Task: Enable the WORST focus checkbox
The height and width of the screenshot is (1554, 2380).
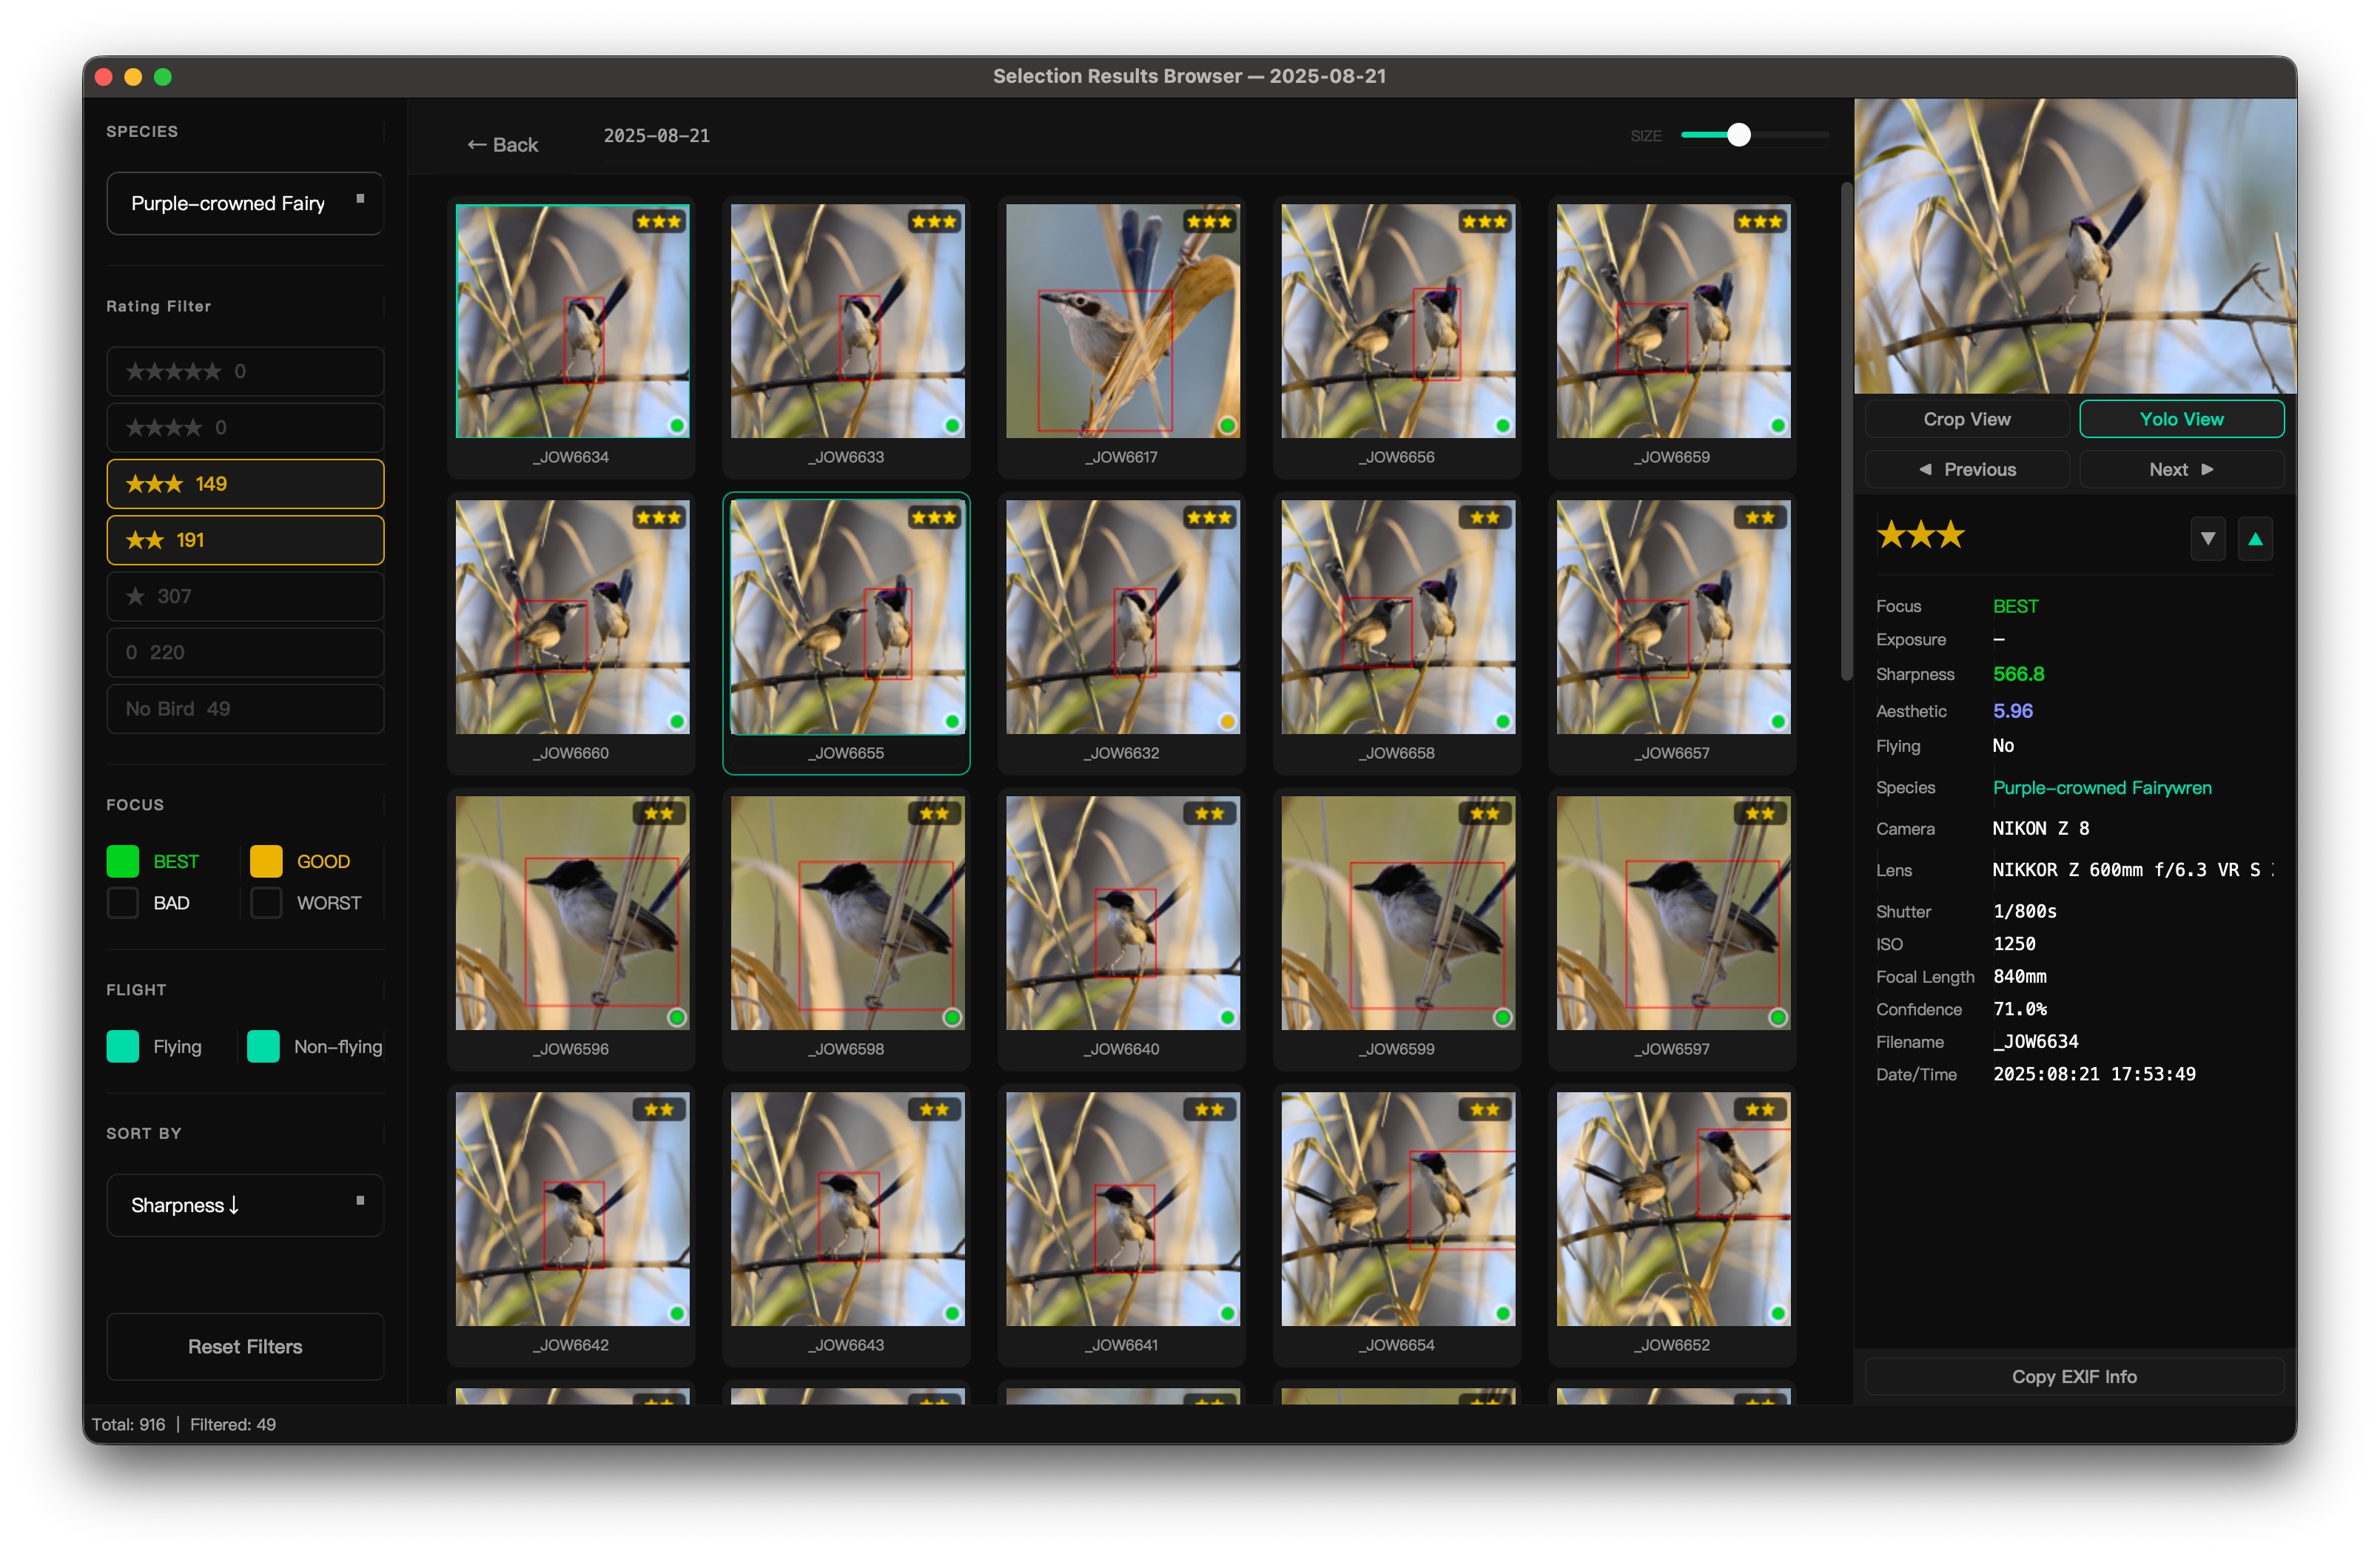Action: coord(266,903)
